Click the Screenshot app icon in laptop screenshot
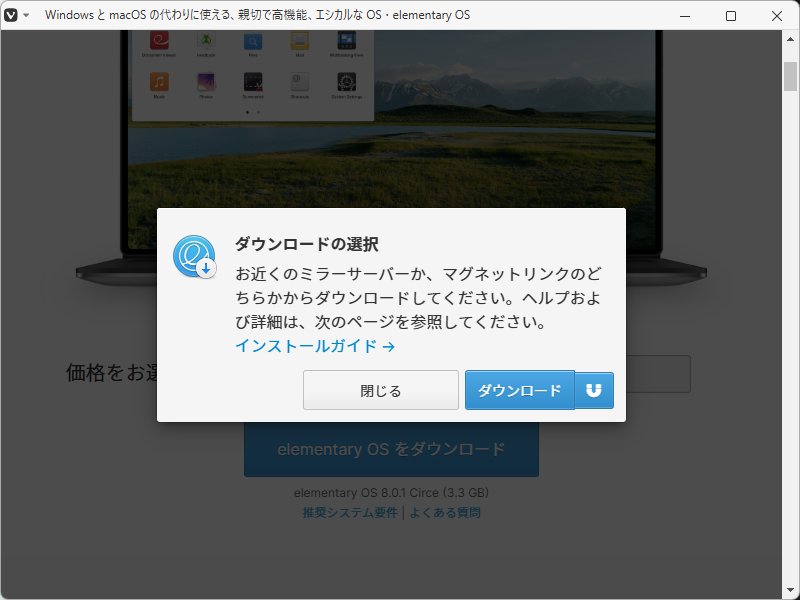The image size is (800, 600). [x=253, y=82]
